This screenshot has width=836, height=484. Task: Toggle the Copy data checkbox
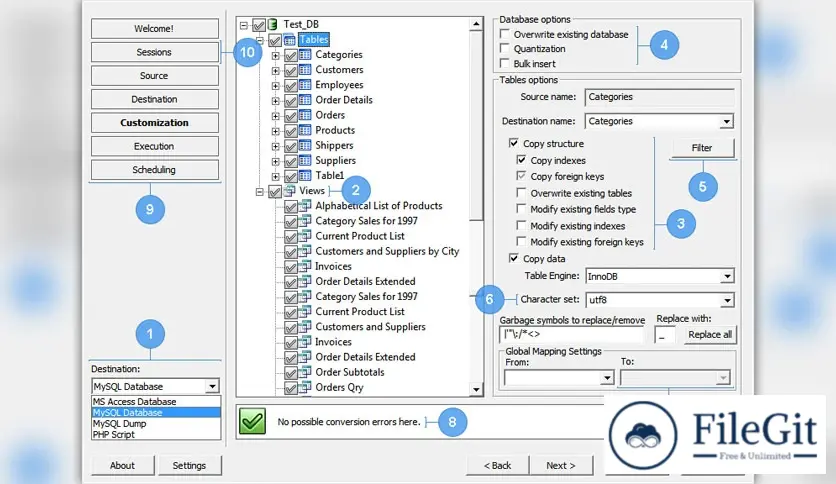point(513,259)
